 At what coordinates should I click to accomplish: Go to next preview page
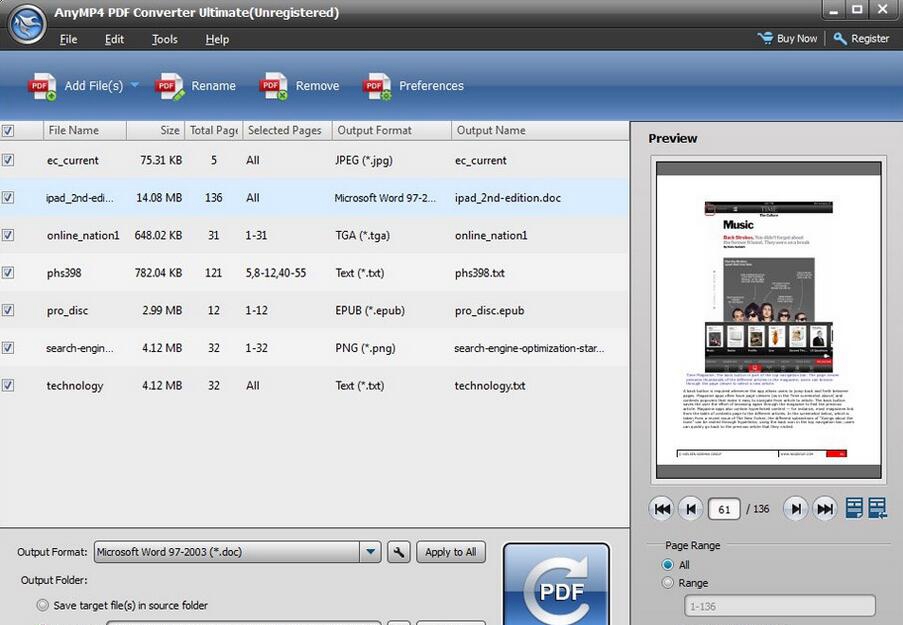pos(795,509)
